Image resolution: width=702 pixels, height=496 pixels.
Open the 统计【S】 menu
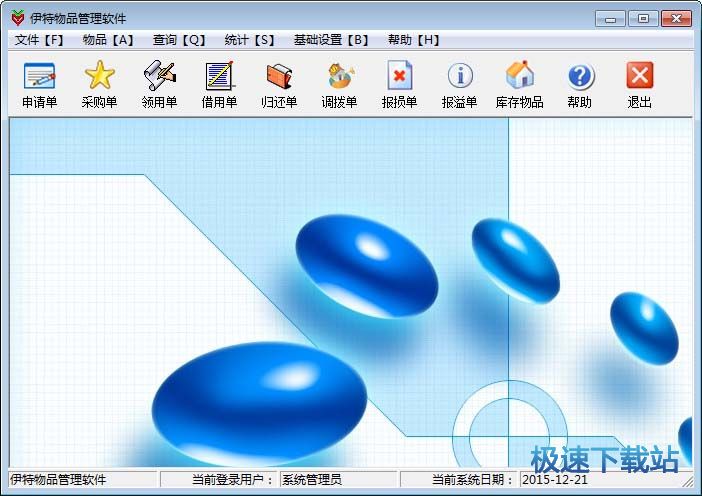pos(249,40)
